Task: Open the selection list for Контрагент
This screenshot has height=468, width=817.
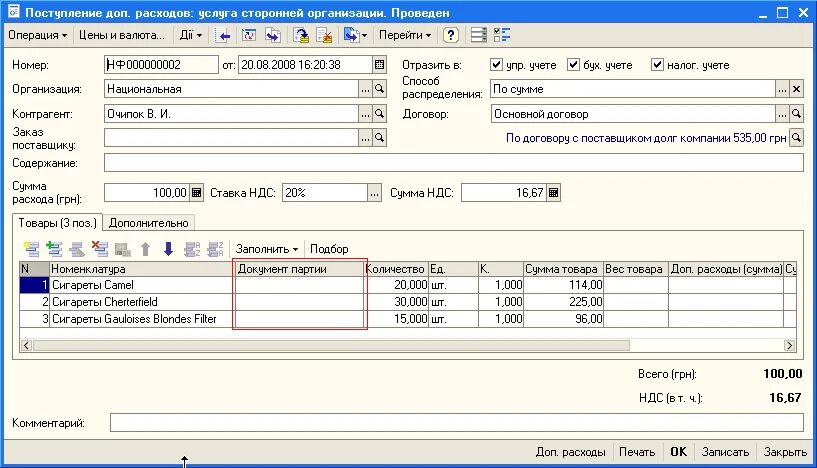Action: coord(365,114)
